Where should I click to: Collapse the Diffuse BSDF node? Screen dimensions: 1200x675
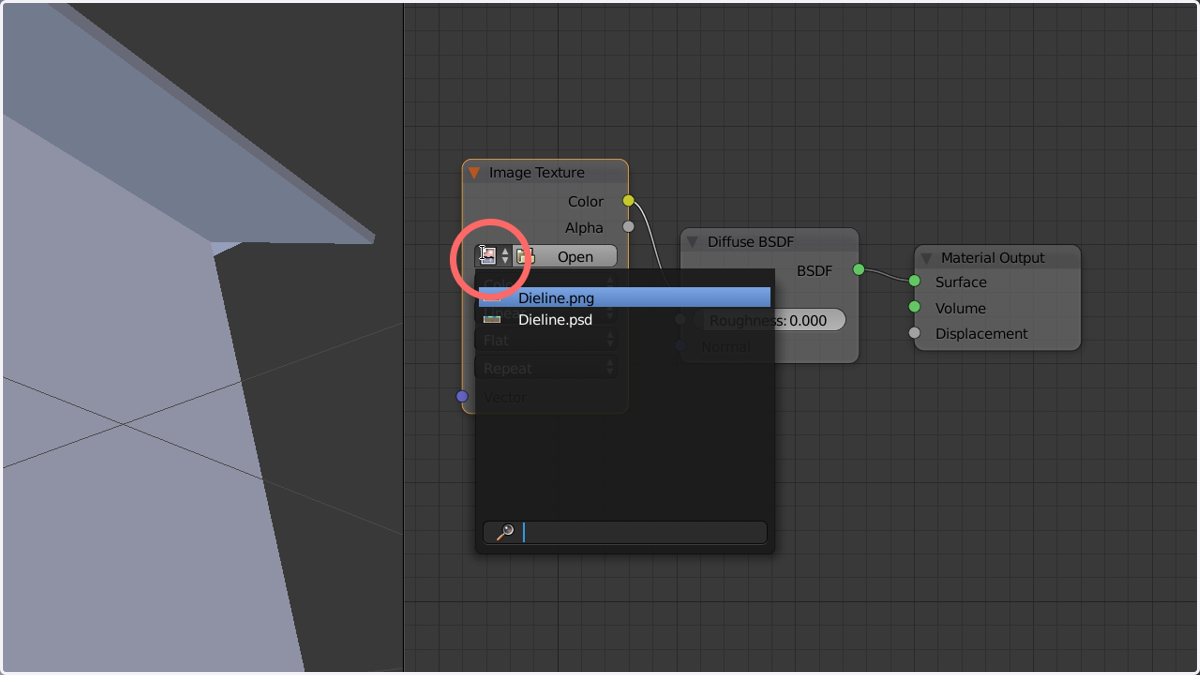692,242
